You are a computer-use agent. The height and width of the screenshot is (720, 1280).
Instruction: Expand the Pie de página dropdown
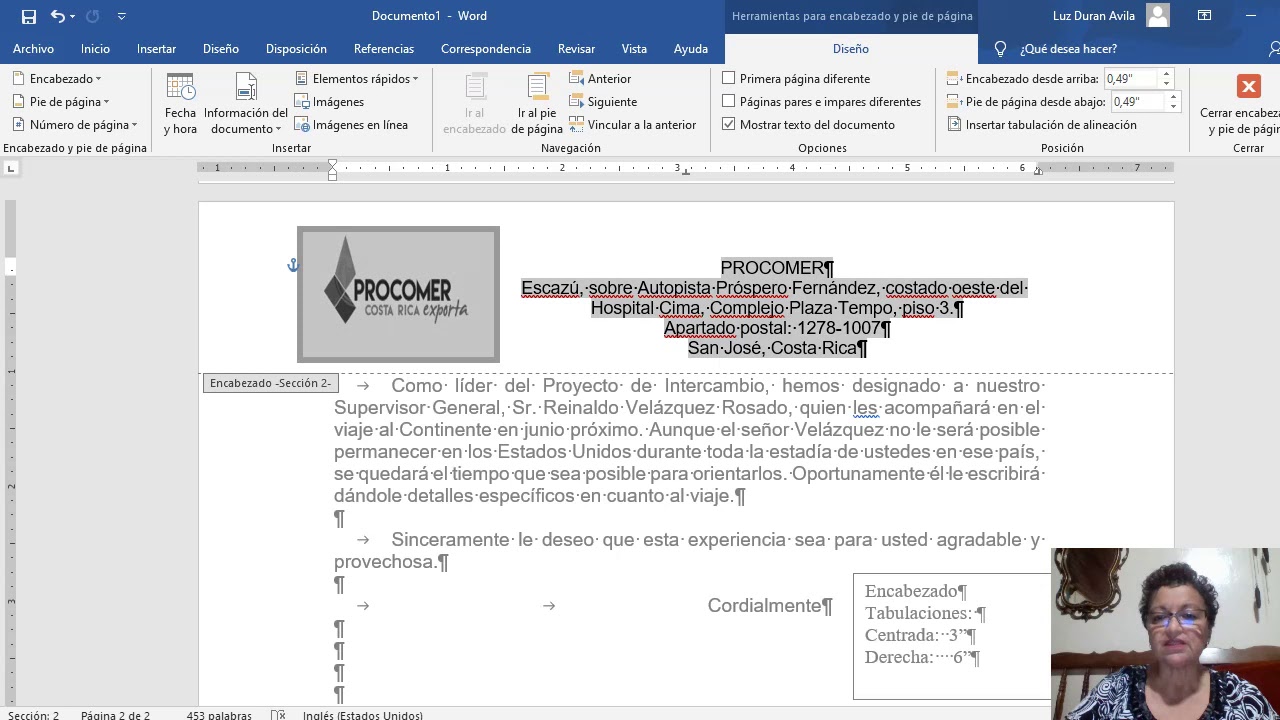[x=61, y=102]
